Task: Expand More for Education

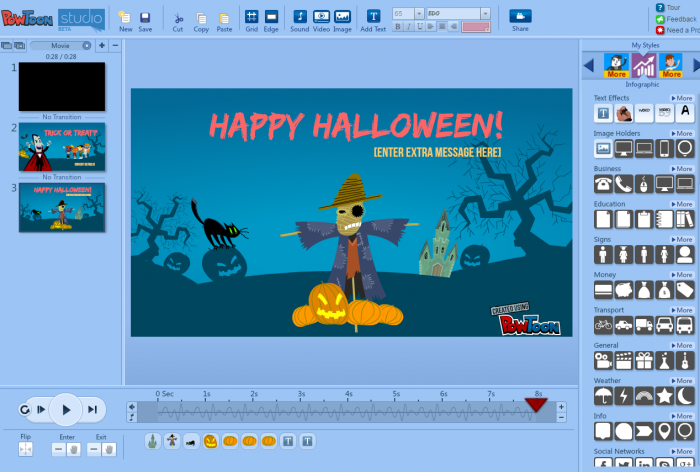Action: [x=682, y=204]
